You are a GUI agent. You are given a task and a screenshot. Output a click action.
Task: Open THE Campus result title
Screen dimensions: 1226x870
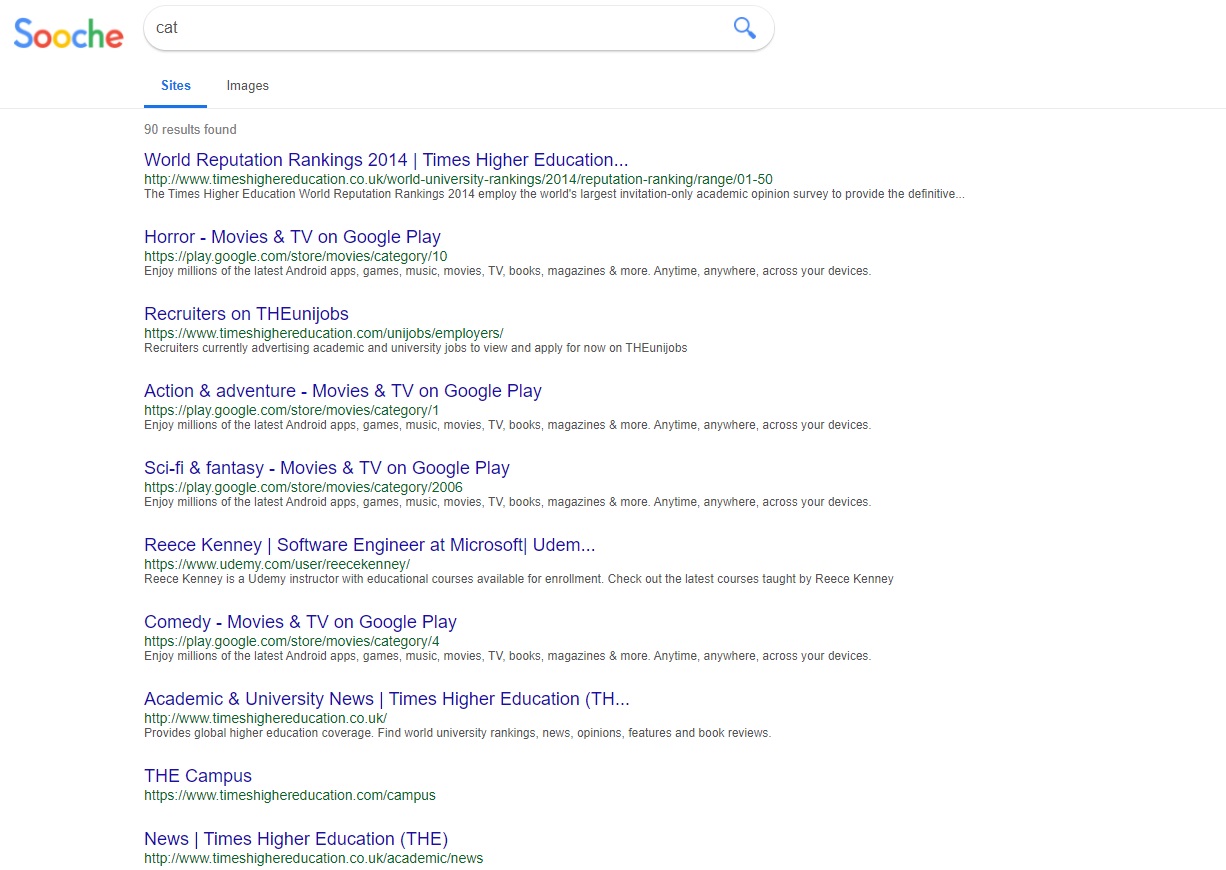198,776
